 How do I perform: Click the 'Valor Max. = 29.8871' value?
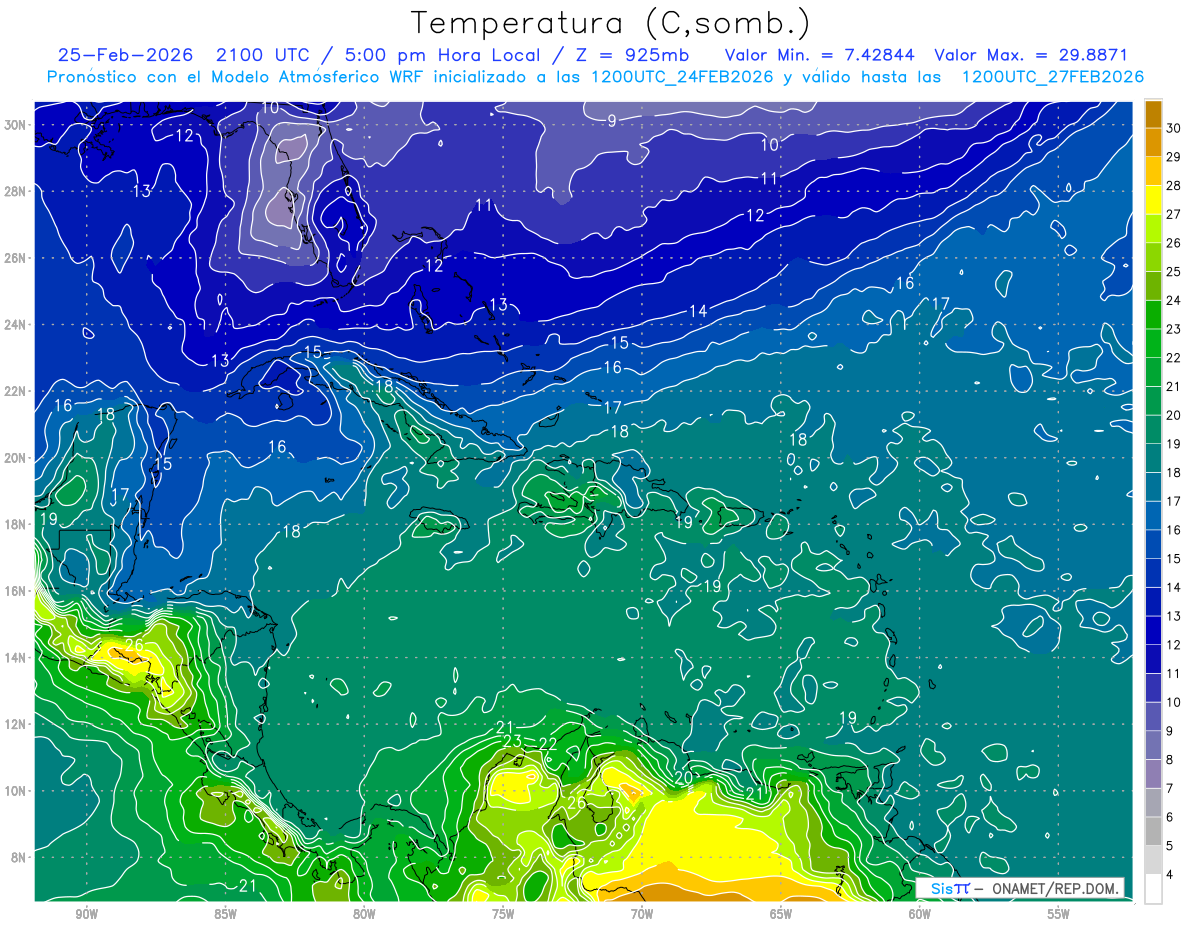tap(1031, 55)
